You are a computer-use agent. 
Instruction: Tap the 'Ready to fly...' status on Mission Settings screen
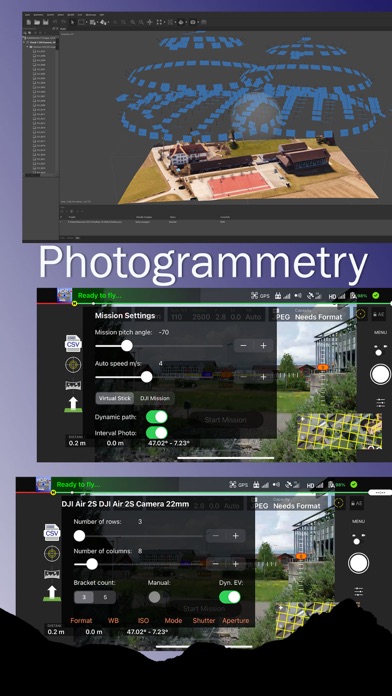tap(100, 296)
